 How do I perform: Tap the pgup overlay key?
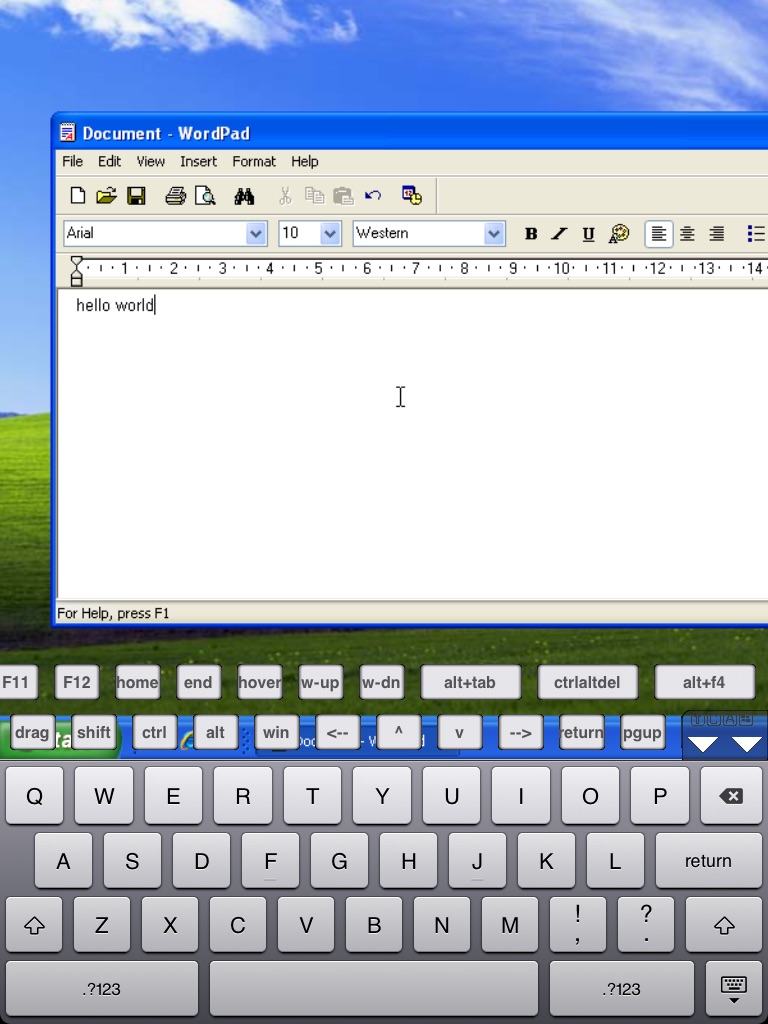(x=643, y=732)
